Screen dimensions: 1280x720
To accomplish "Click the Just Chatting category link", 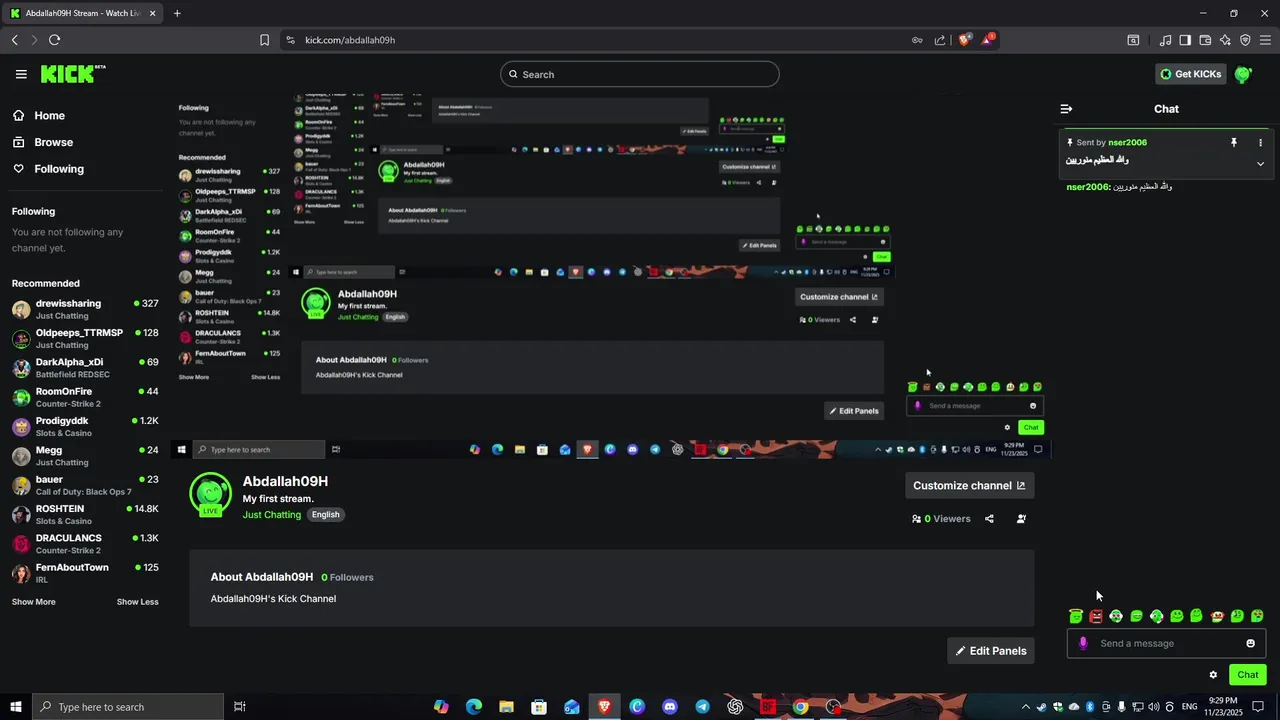I will coord(271,515).
